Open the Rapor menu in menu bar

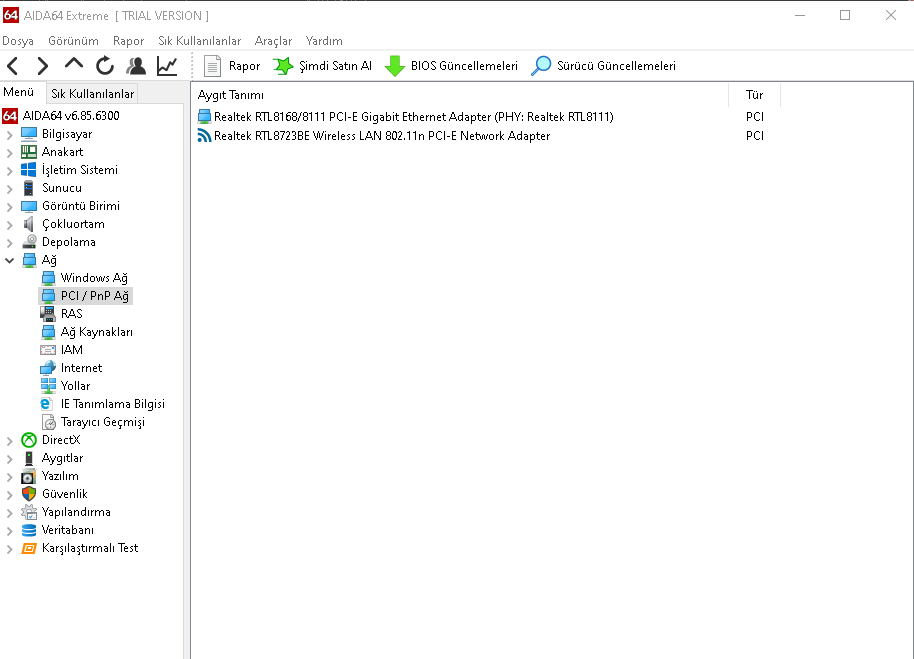[128, 41]
